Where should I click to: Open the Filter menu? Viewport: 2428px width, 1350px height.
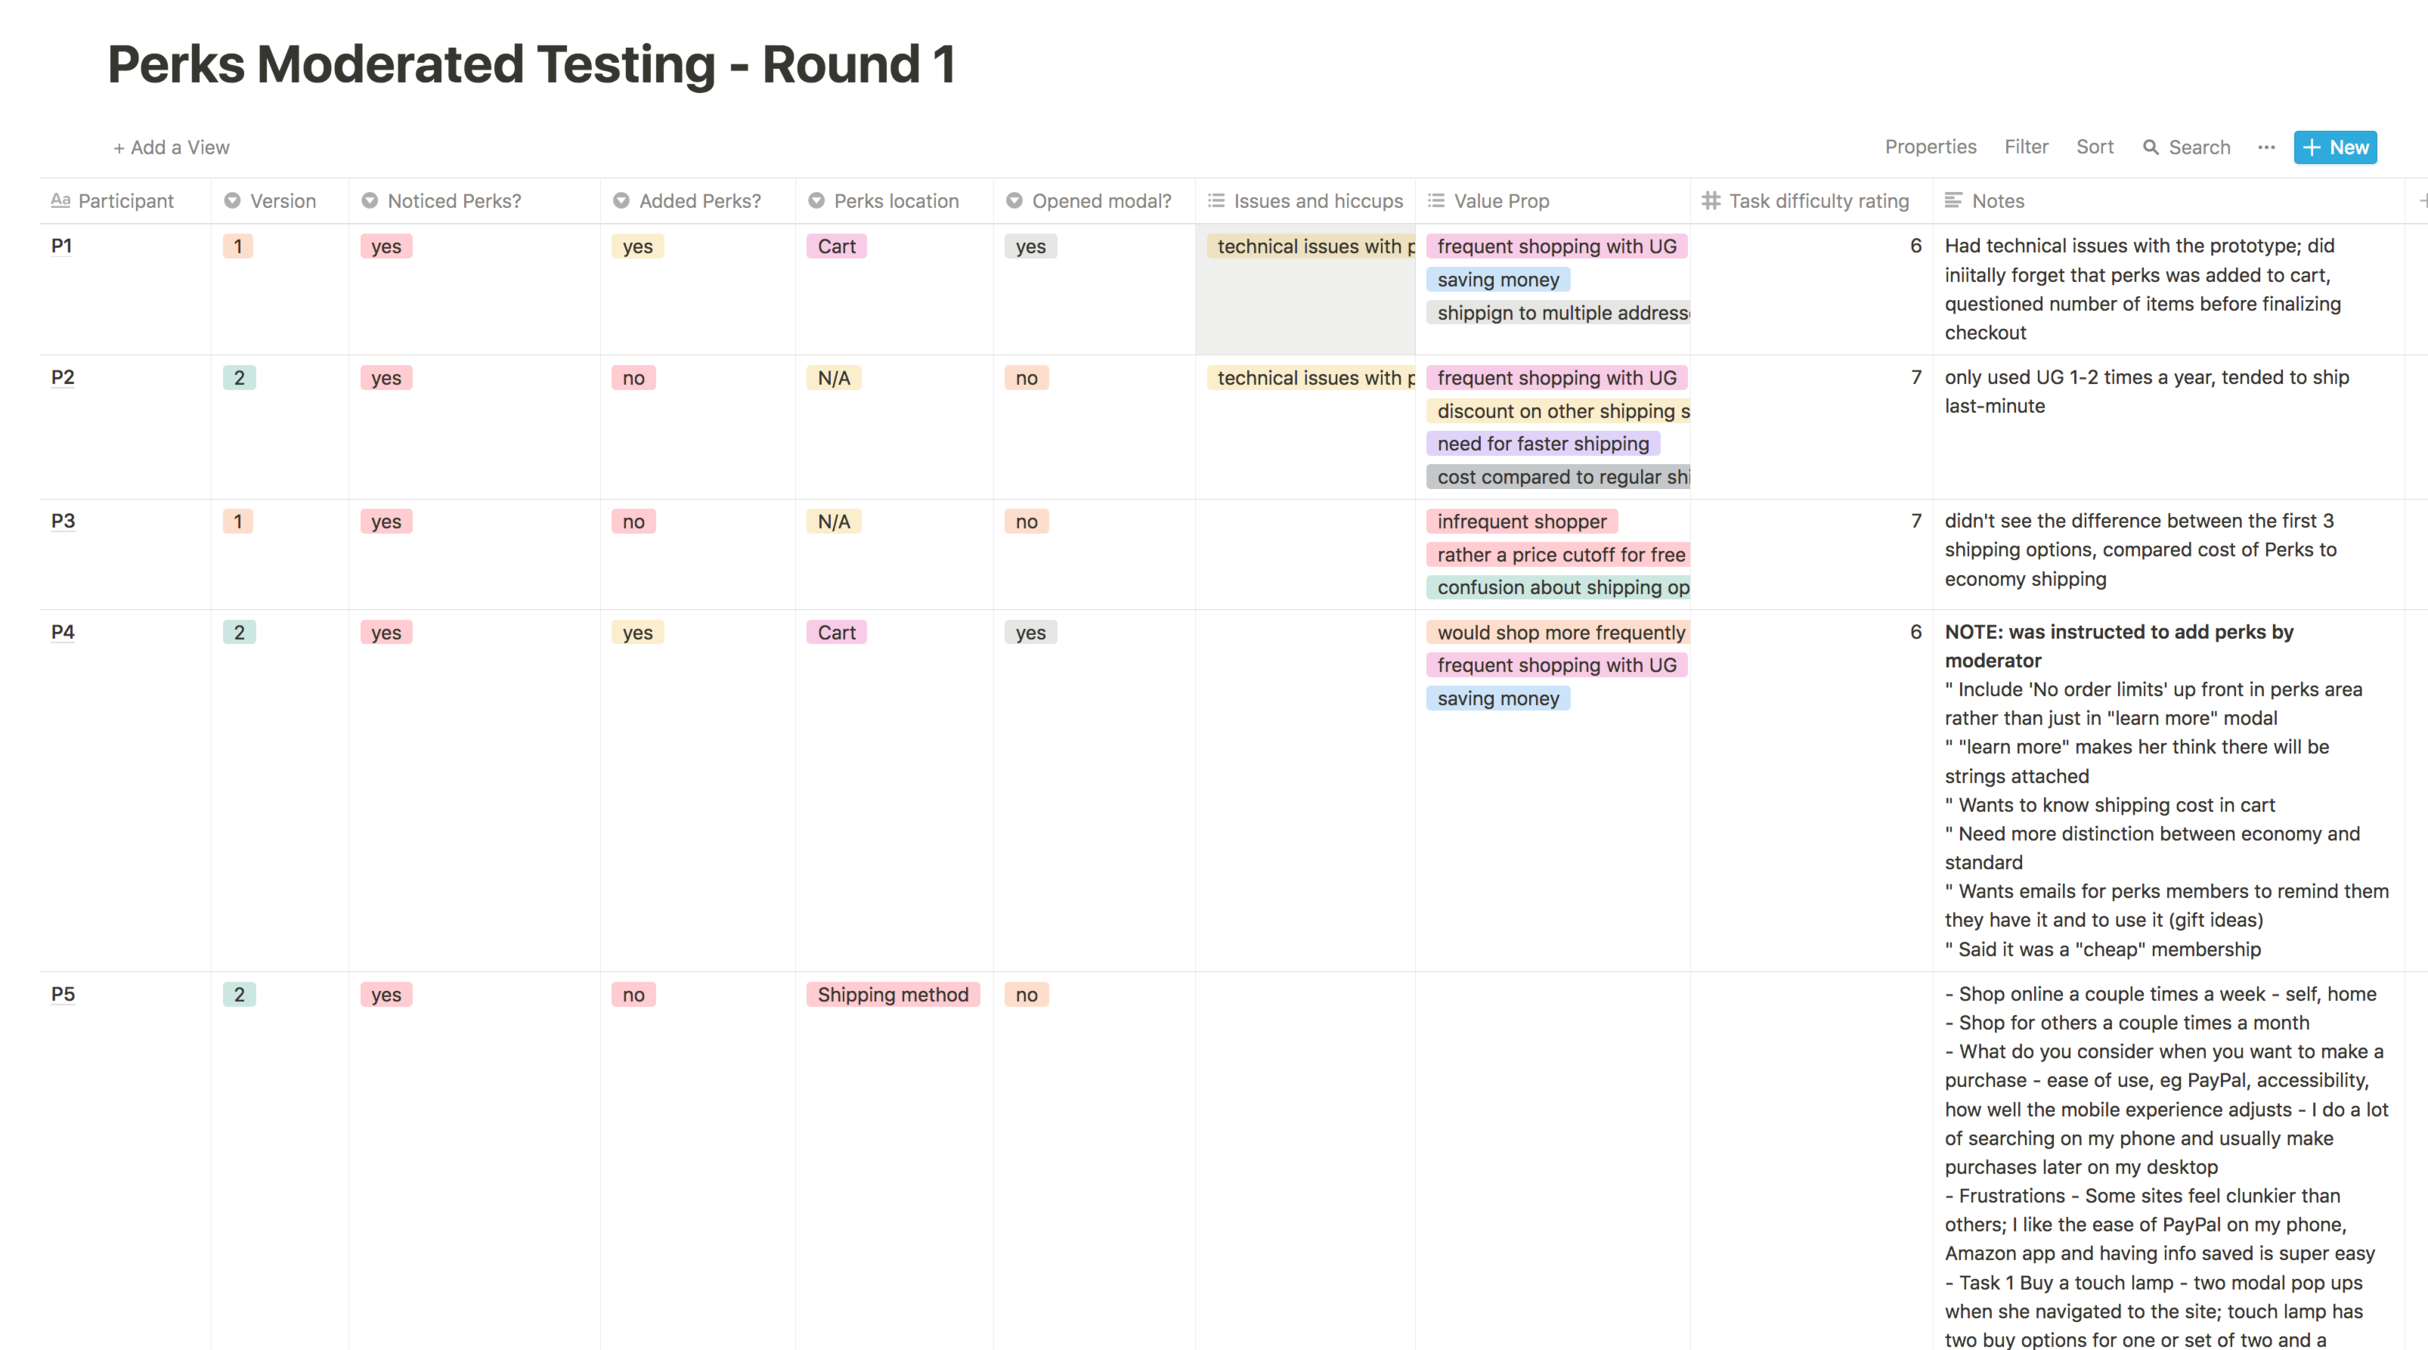pos(2026,148)
